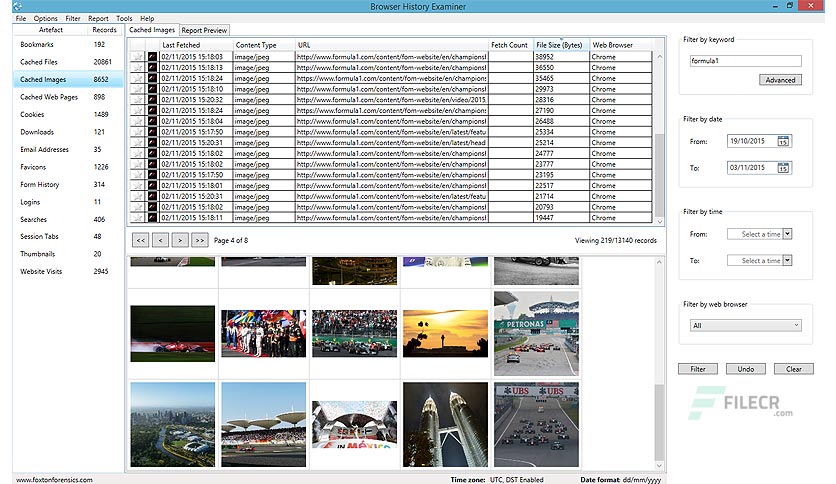Go to the previous results page

coord(160,240)
